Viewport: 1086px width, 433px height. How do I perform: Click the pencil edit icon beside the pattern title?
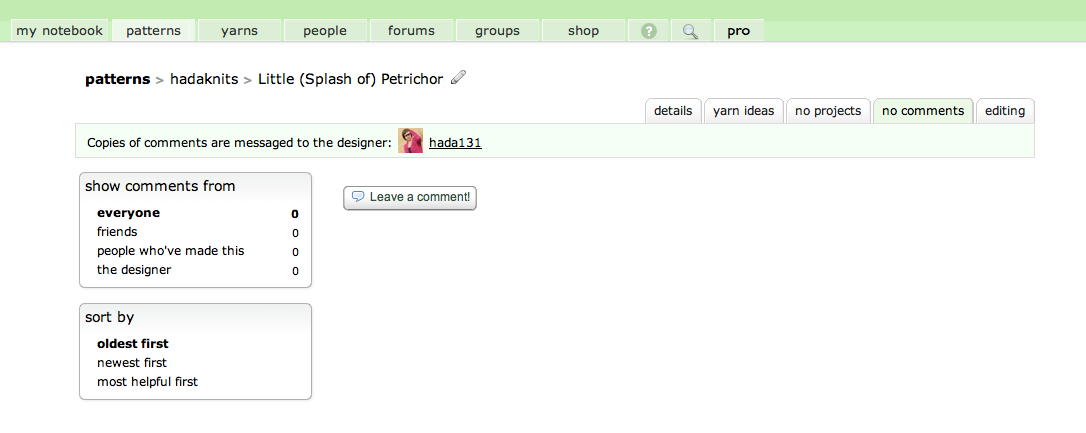[459, 78]
